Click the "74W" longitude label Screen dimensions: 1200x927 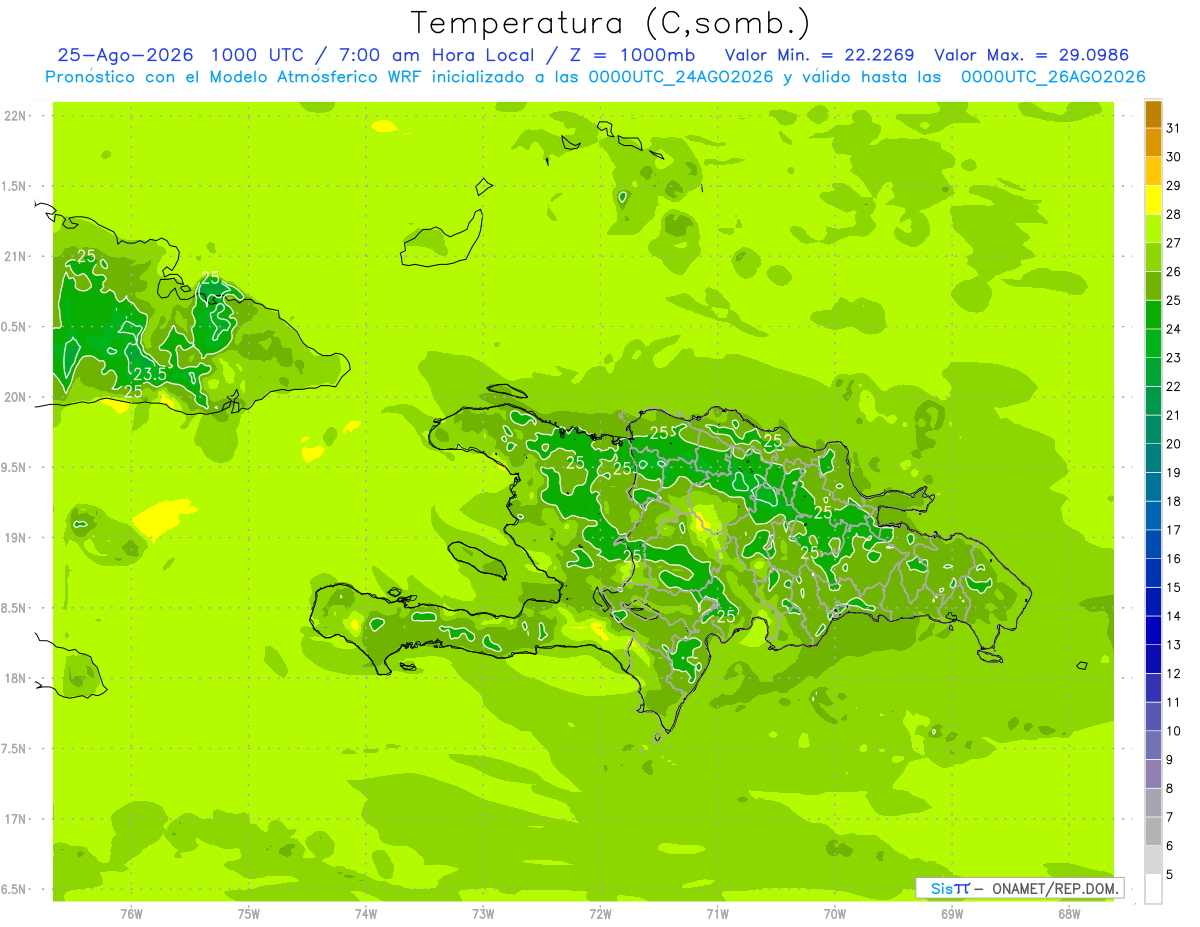(365, 913)
